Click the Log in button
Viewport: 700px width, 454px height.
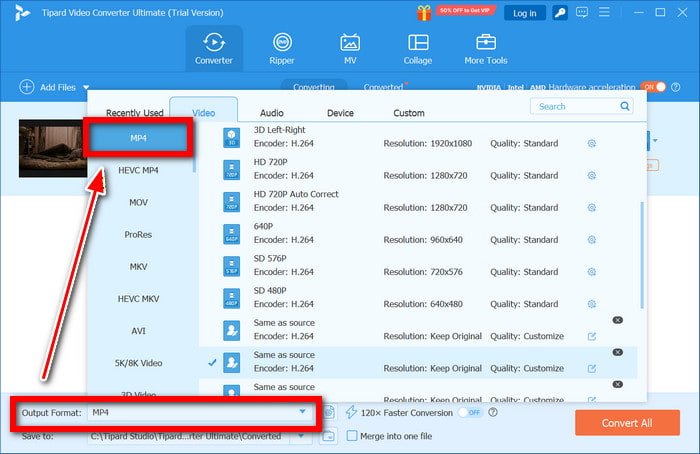tap(523, 13)
